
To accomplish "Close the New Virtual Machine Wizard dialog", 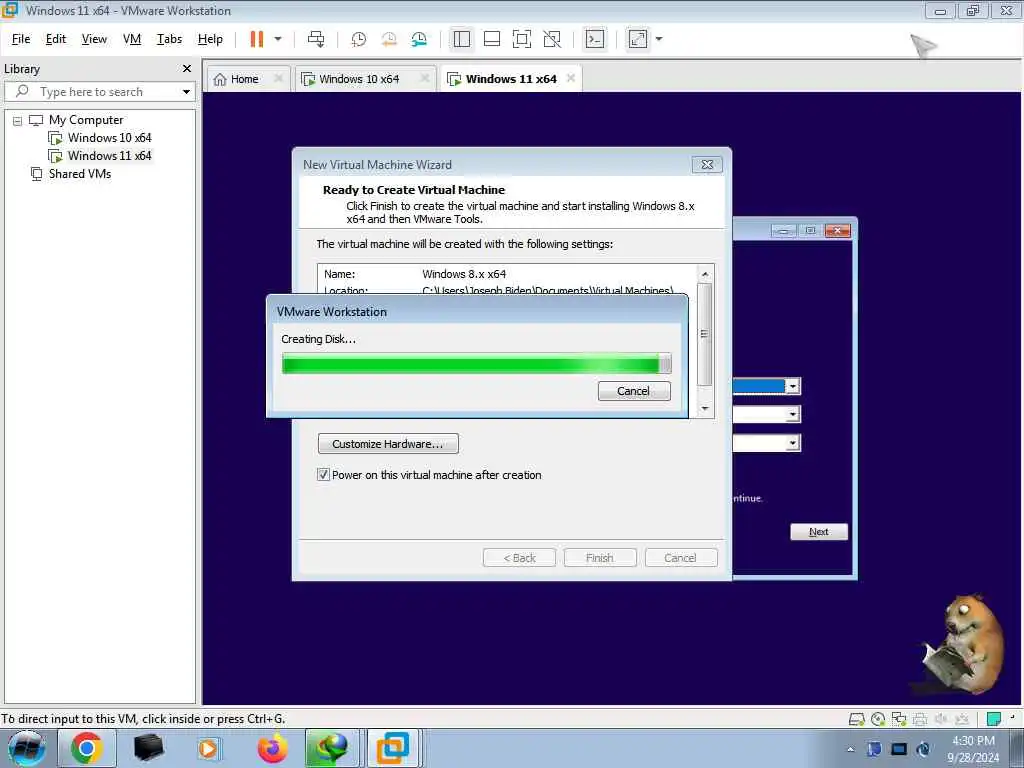I will click(x=707, y=165).
